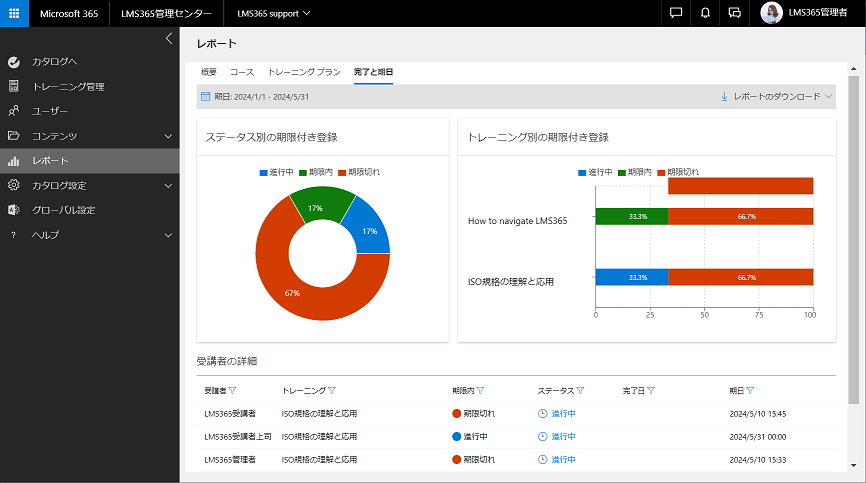Open the LMS365管理者 profile avatar
Image resolution: width=866 pixels, height=483 pixels.
click(x=771, y=13)
